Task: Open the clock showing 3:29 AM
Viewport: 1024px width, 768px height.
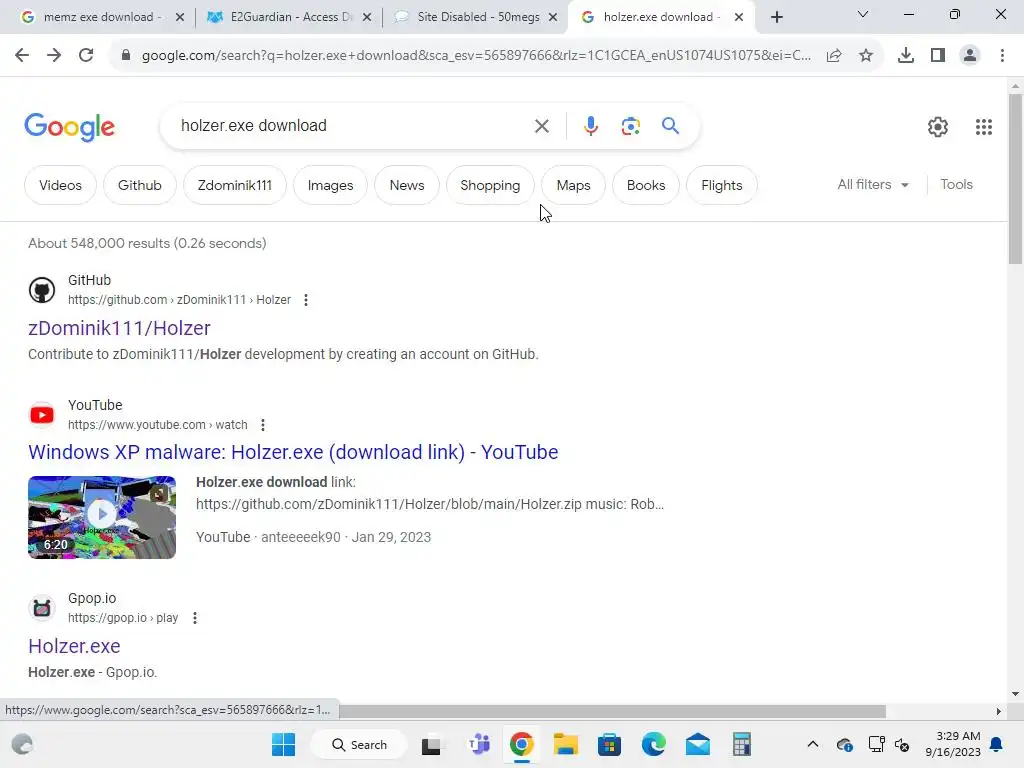Action: coord(953,744)
